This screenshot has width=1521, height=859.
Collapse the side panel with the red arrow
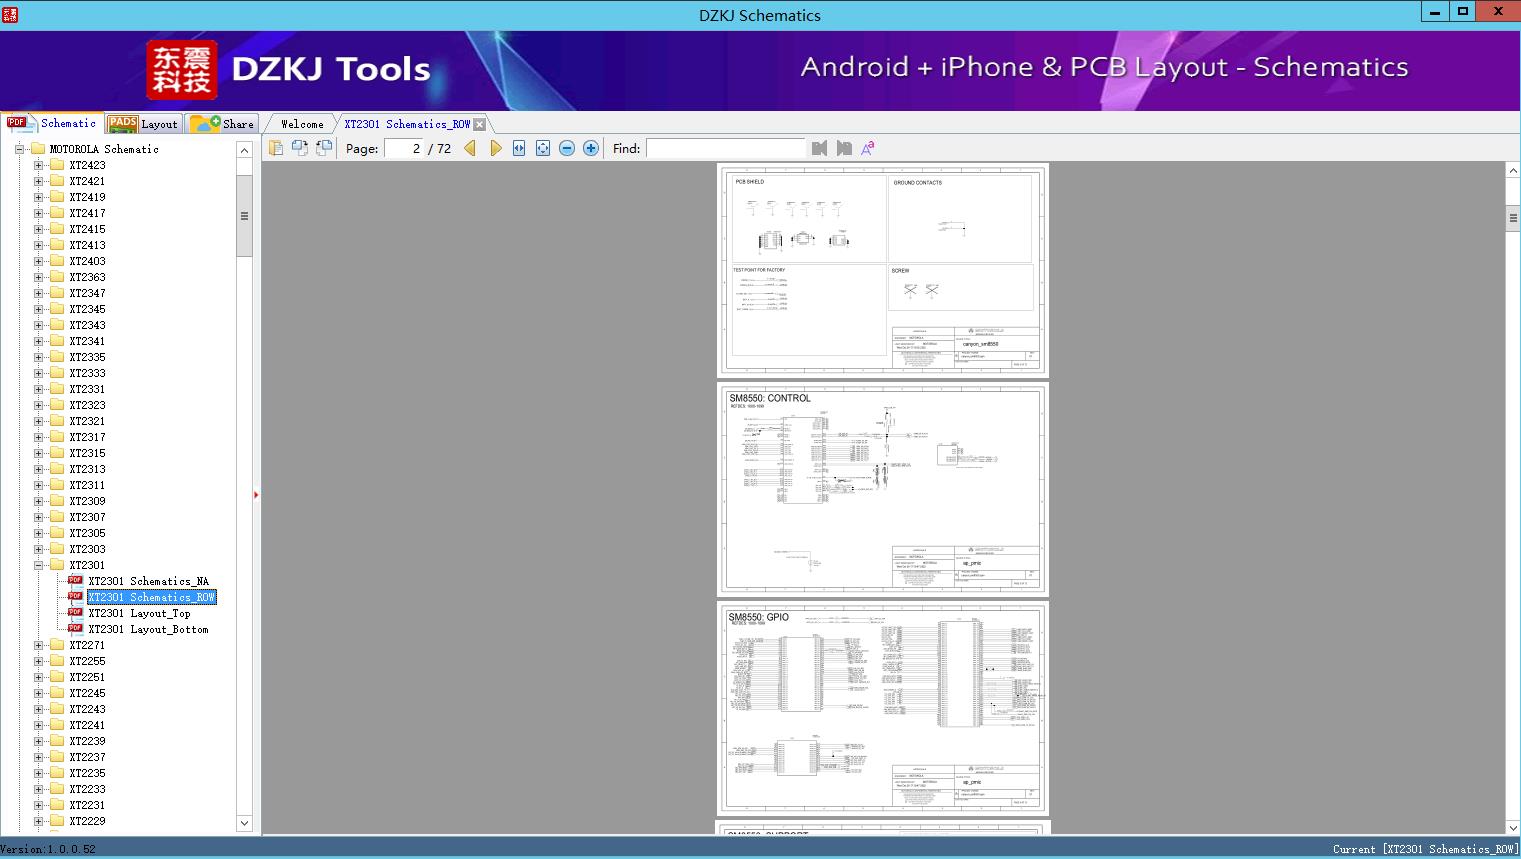[x=256, y=495]
